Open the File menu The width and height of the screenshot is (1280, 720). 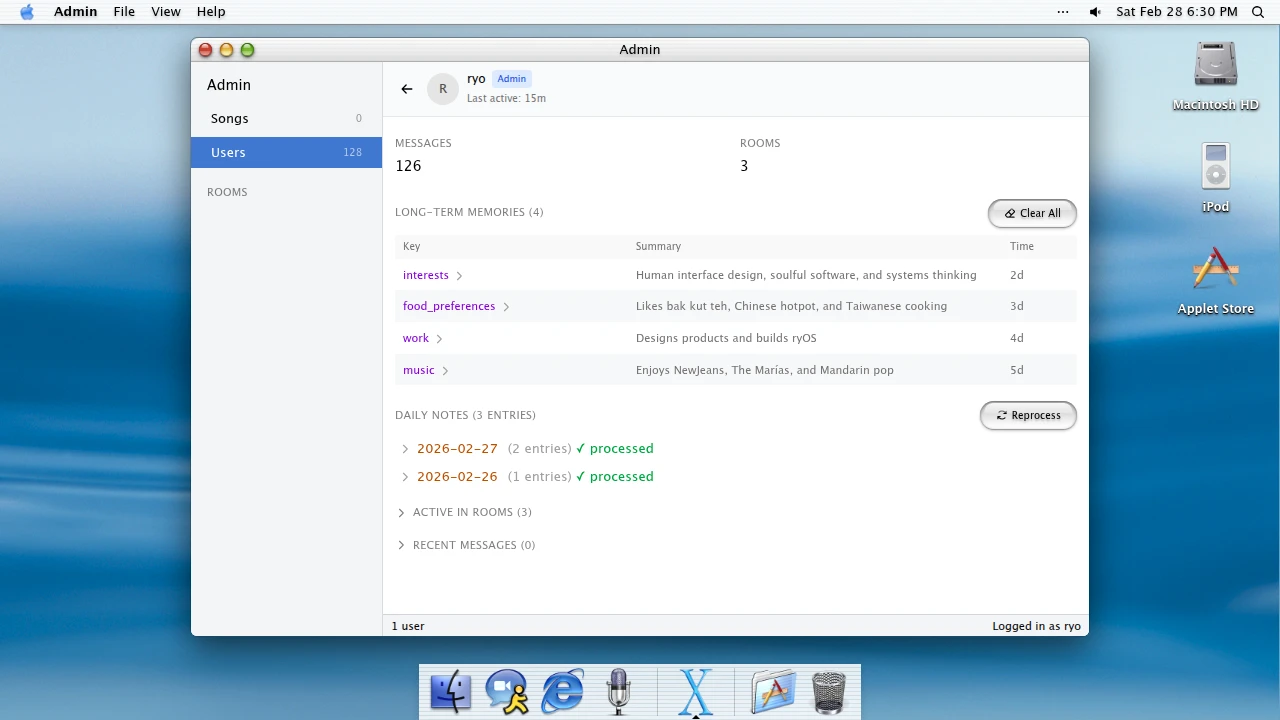(124, 12)
